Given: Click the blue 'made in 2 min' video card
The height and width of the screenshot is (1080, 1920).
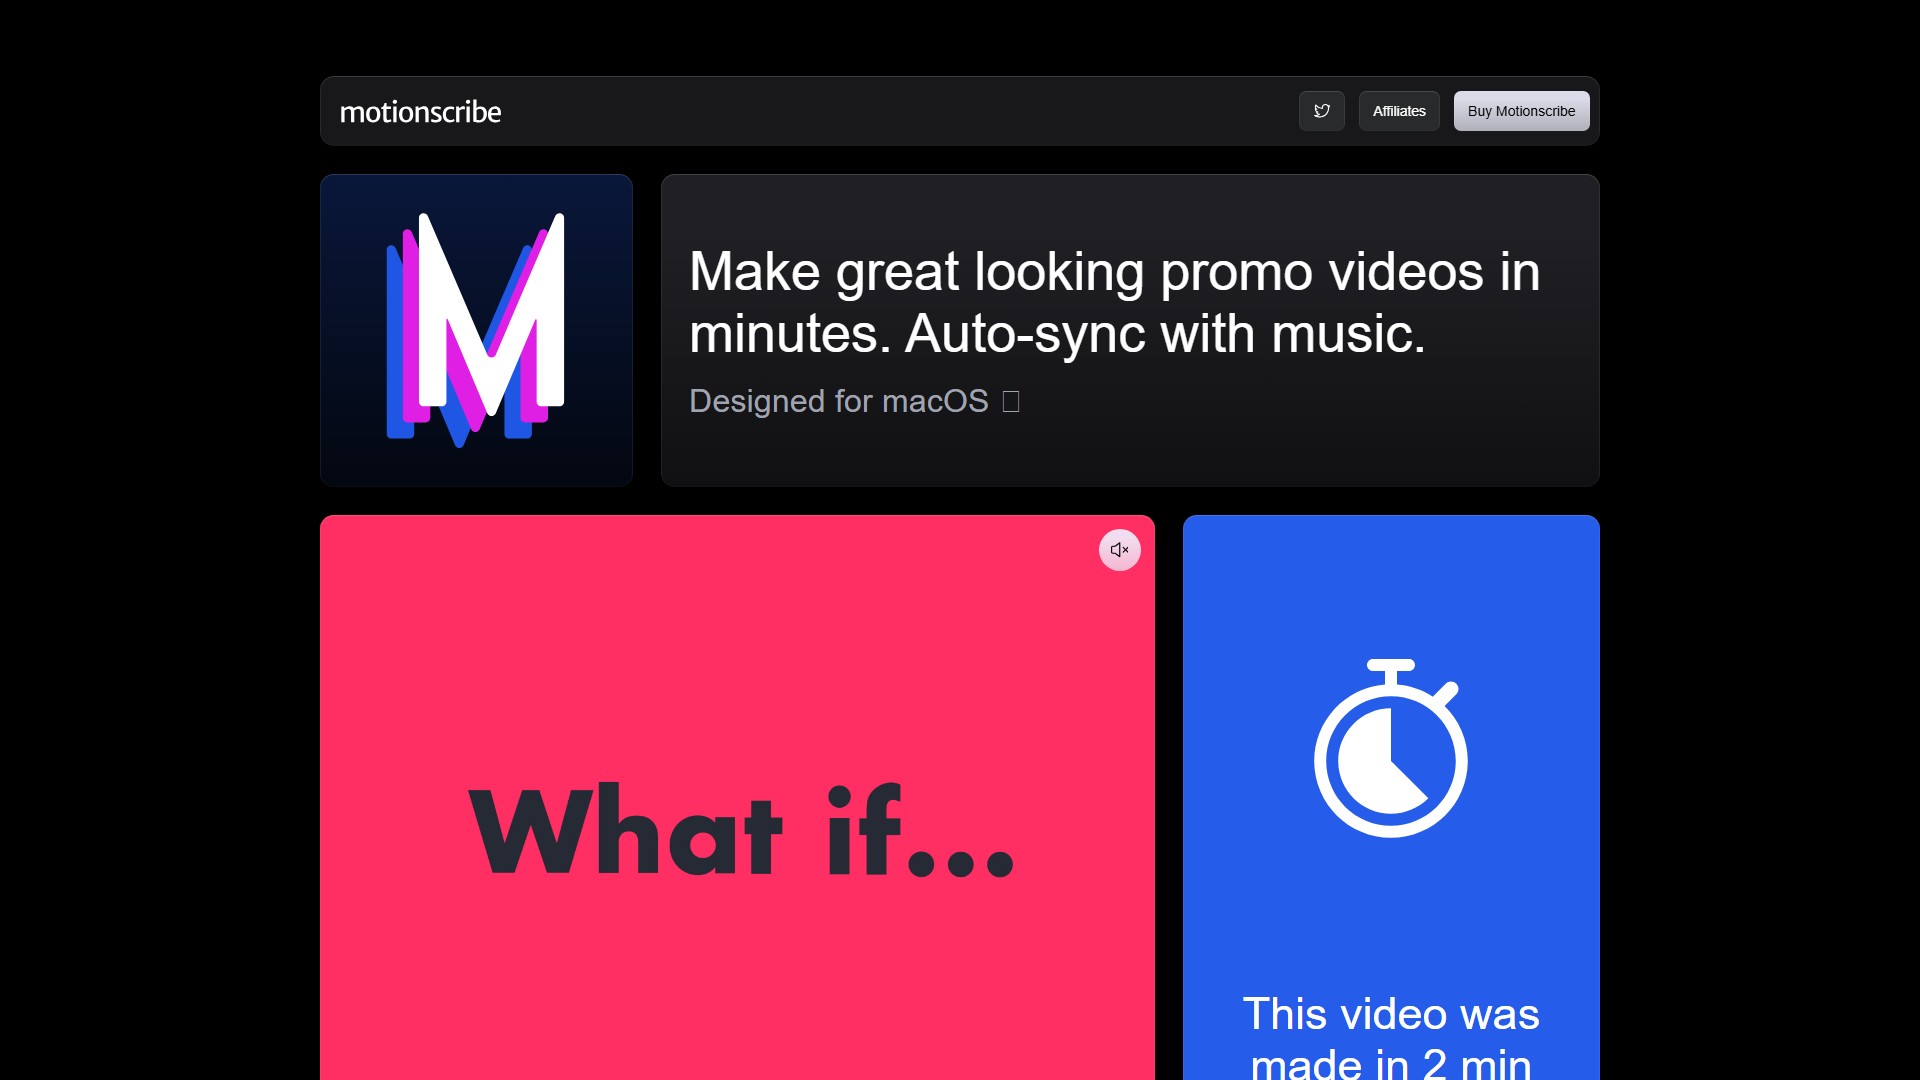Looking at the screenshot, I should pyautogui.click(x=1390, y=800).
